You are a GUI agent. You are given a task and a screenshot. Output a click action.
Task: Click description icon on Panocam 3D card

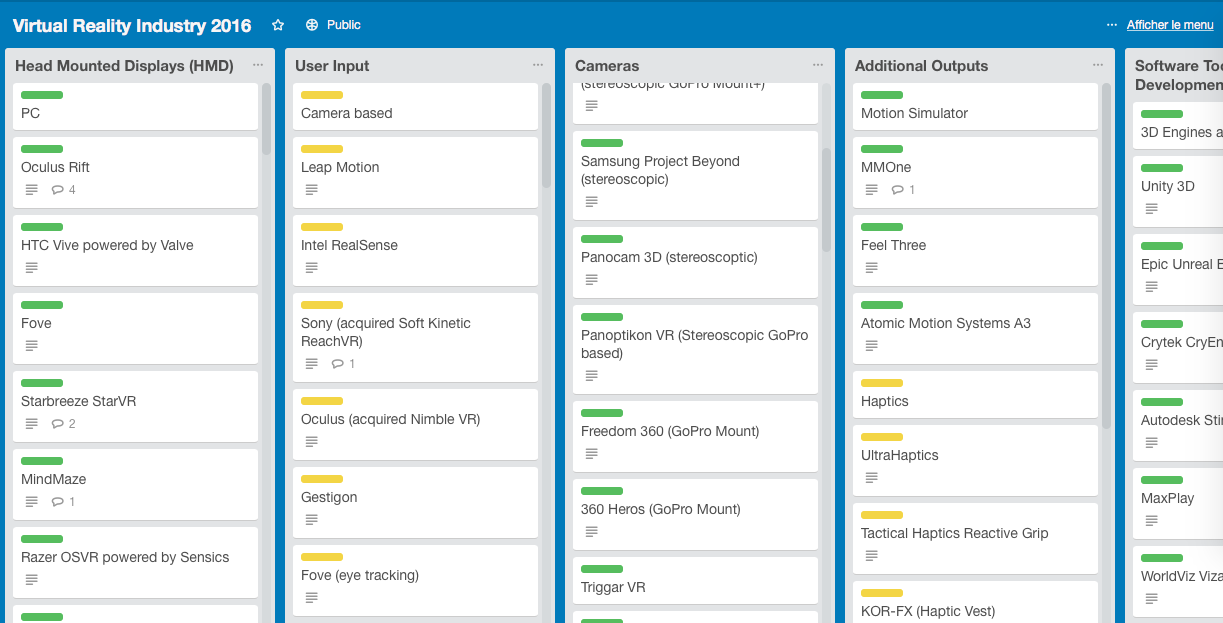pos(591,280)
